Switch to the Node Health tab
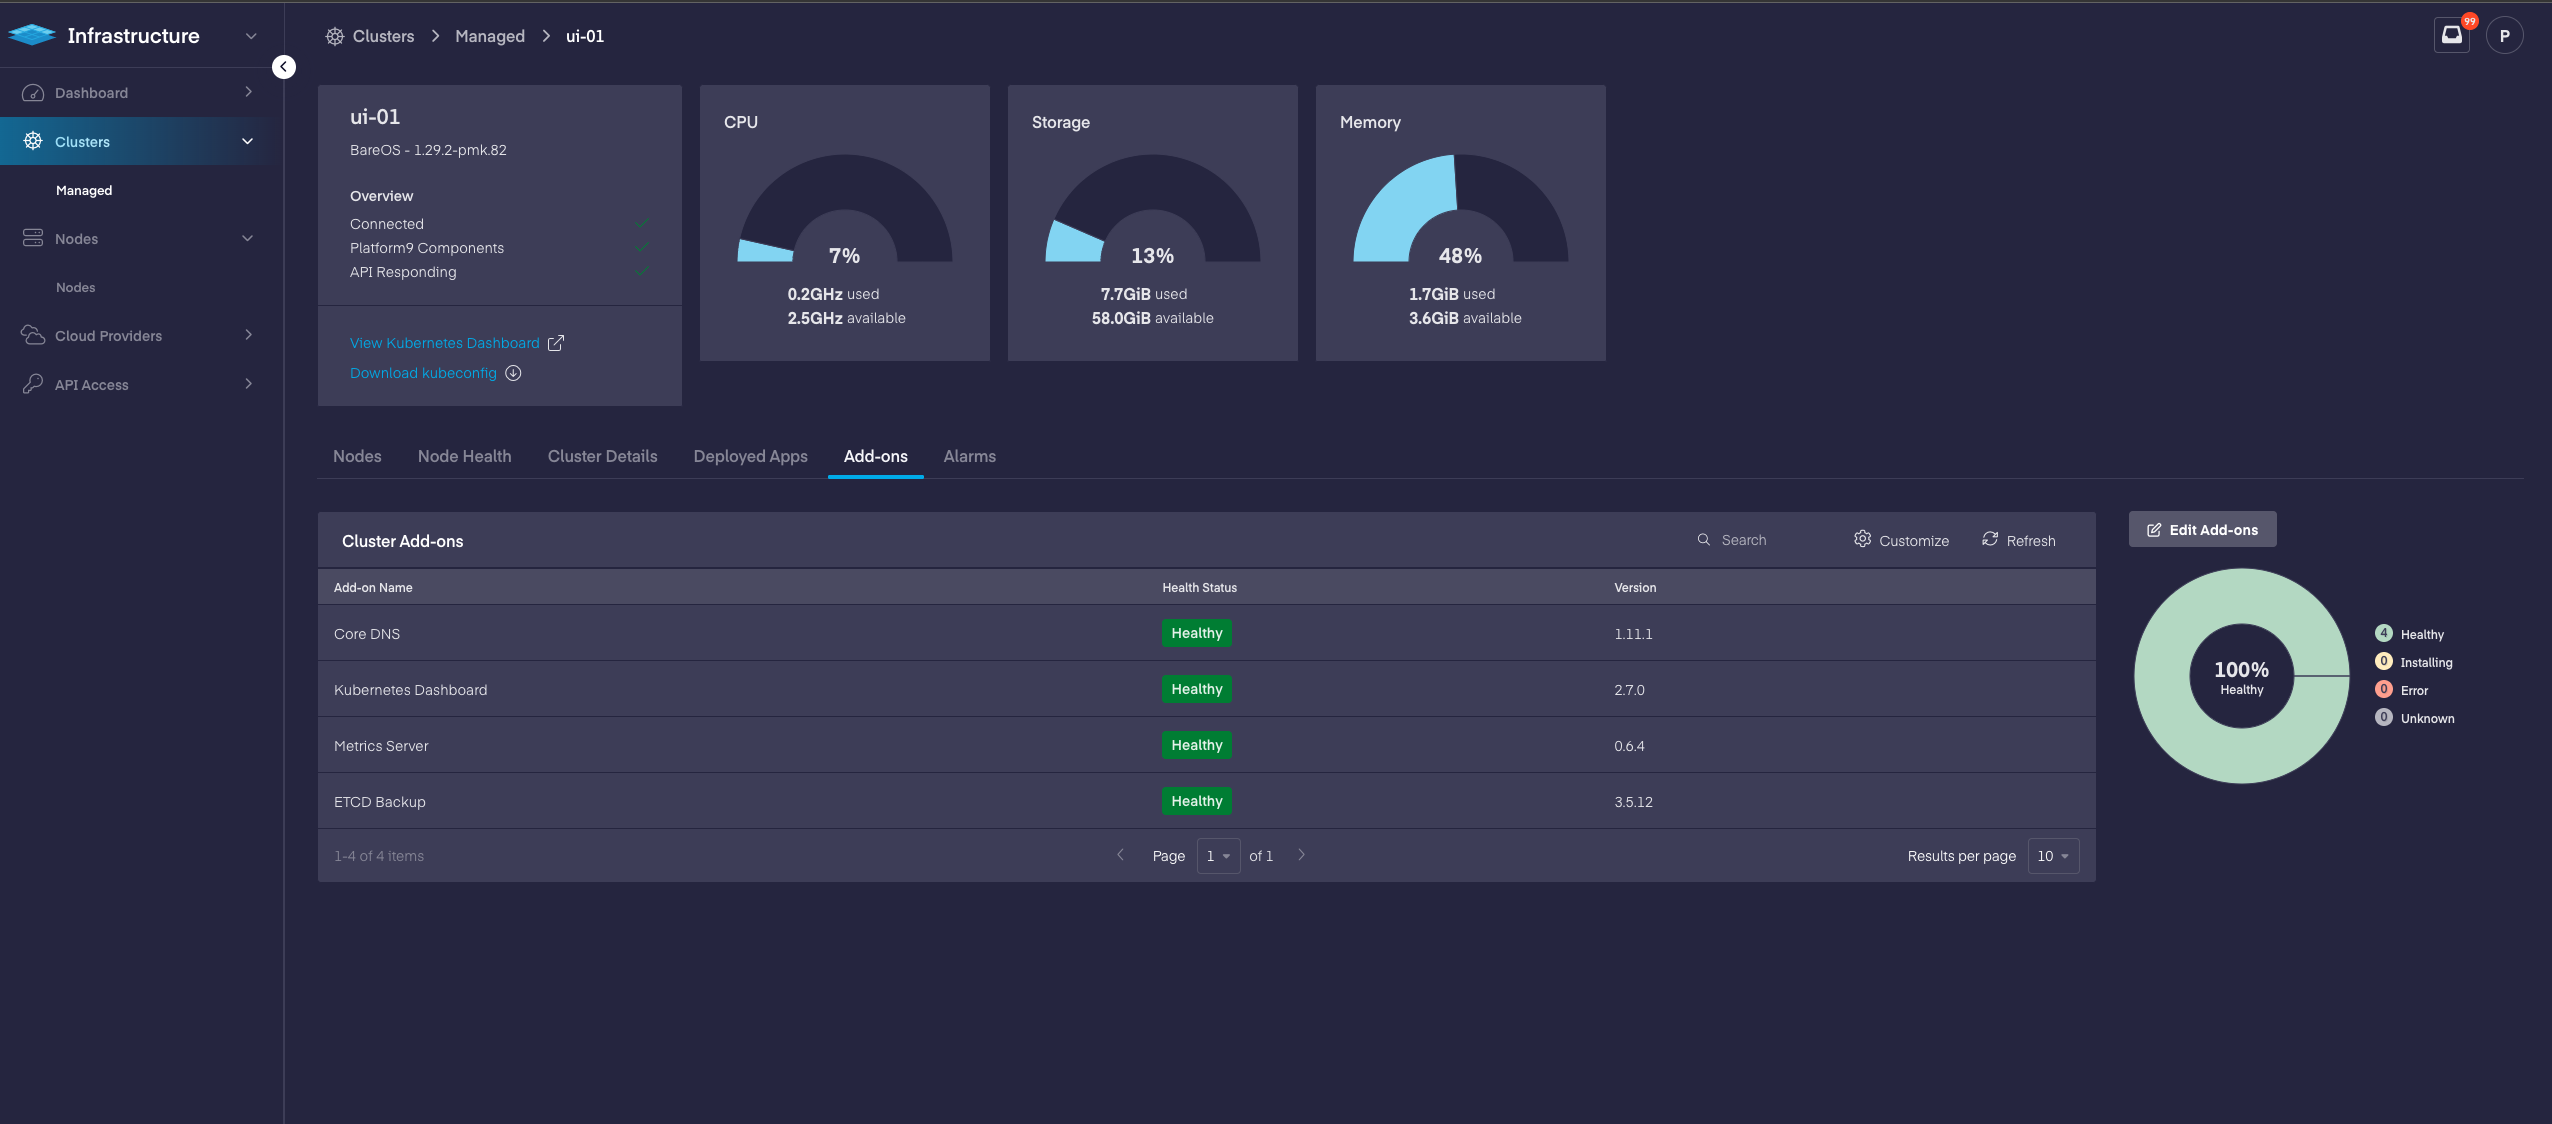This screenshot has width=2552, height=1124. coord(464,456)
